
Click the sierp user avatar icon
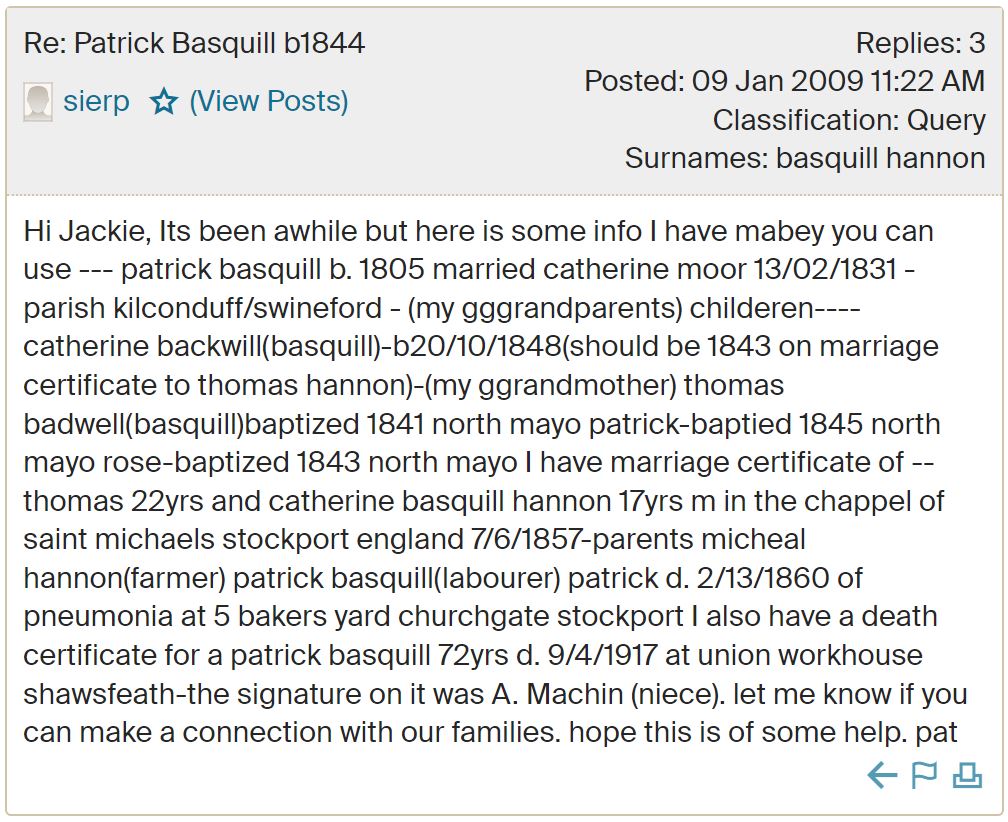pos(38,102)
